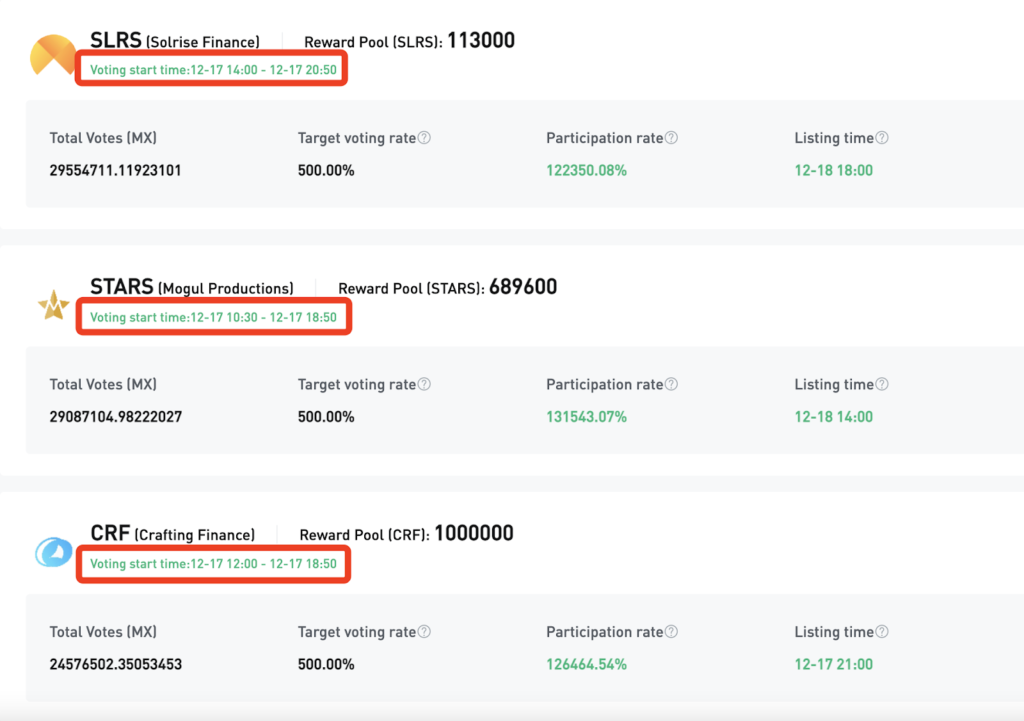Click the CRF Crafting Finance logo
The height and width of the screenshot is (721, 1024).
(x=53, y=552)
